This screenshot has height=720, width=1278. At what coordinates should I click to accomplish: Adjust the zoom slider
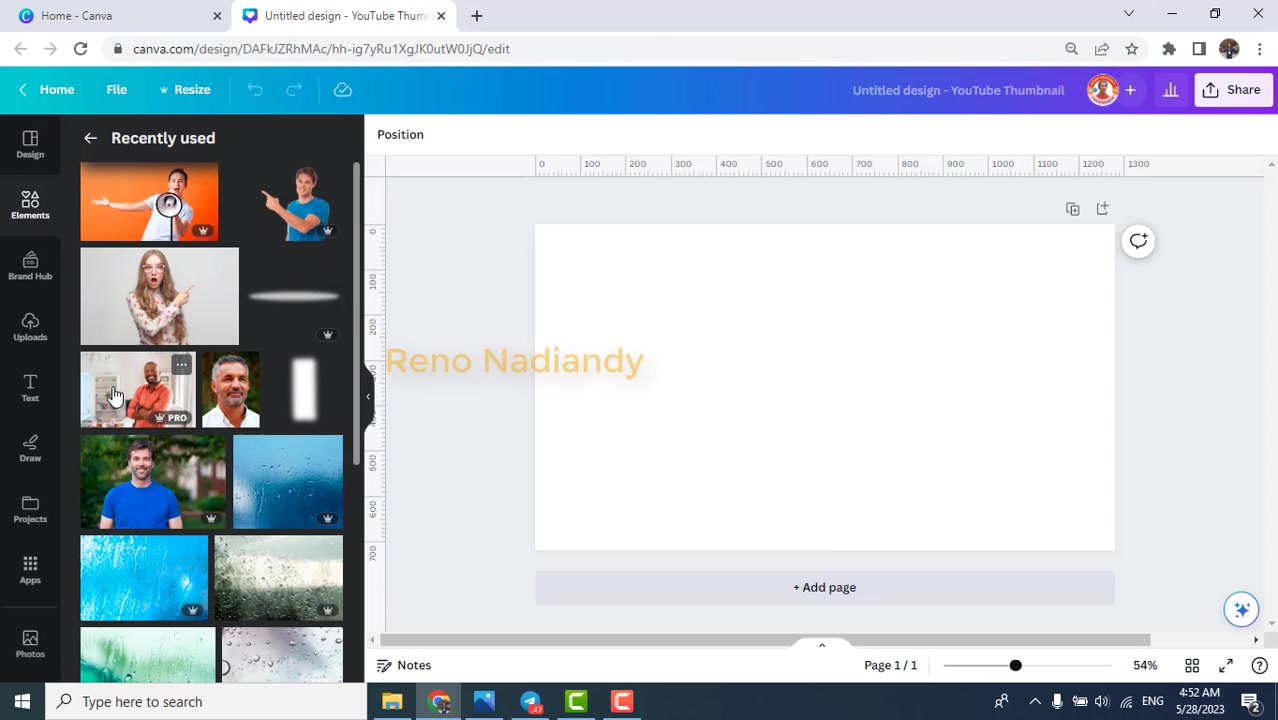click(x=1015, y=665)
